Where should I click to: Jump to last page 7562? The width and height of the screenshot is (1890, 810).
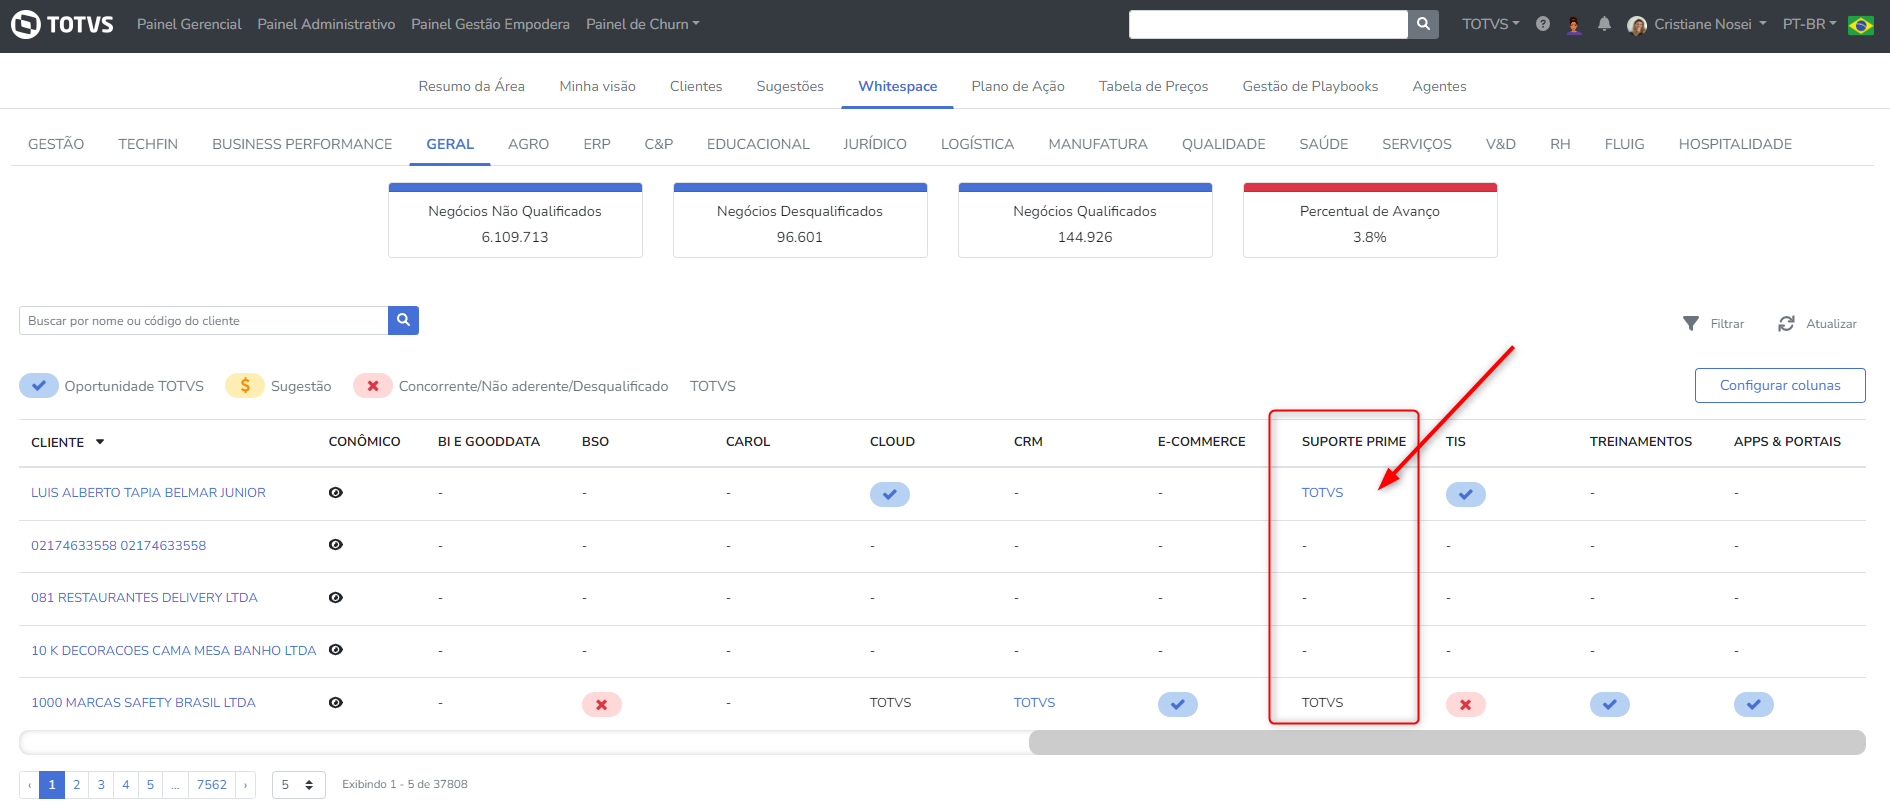pos(212,785)
